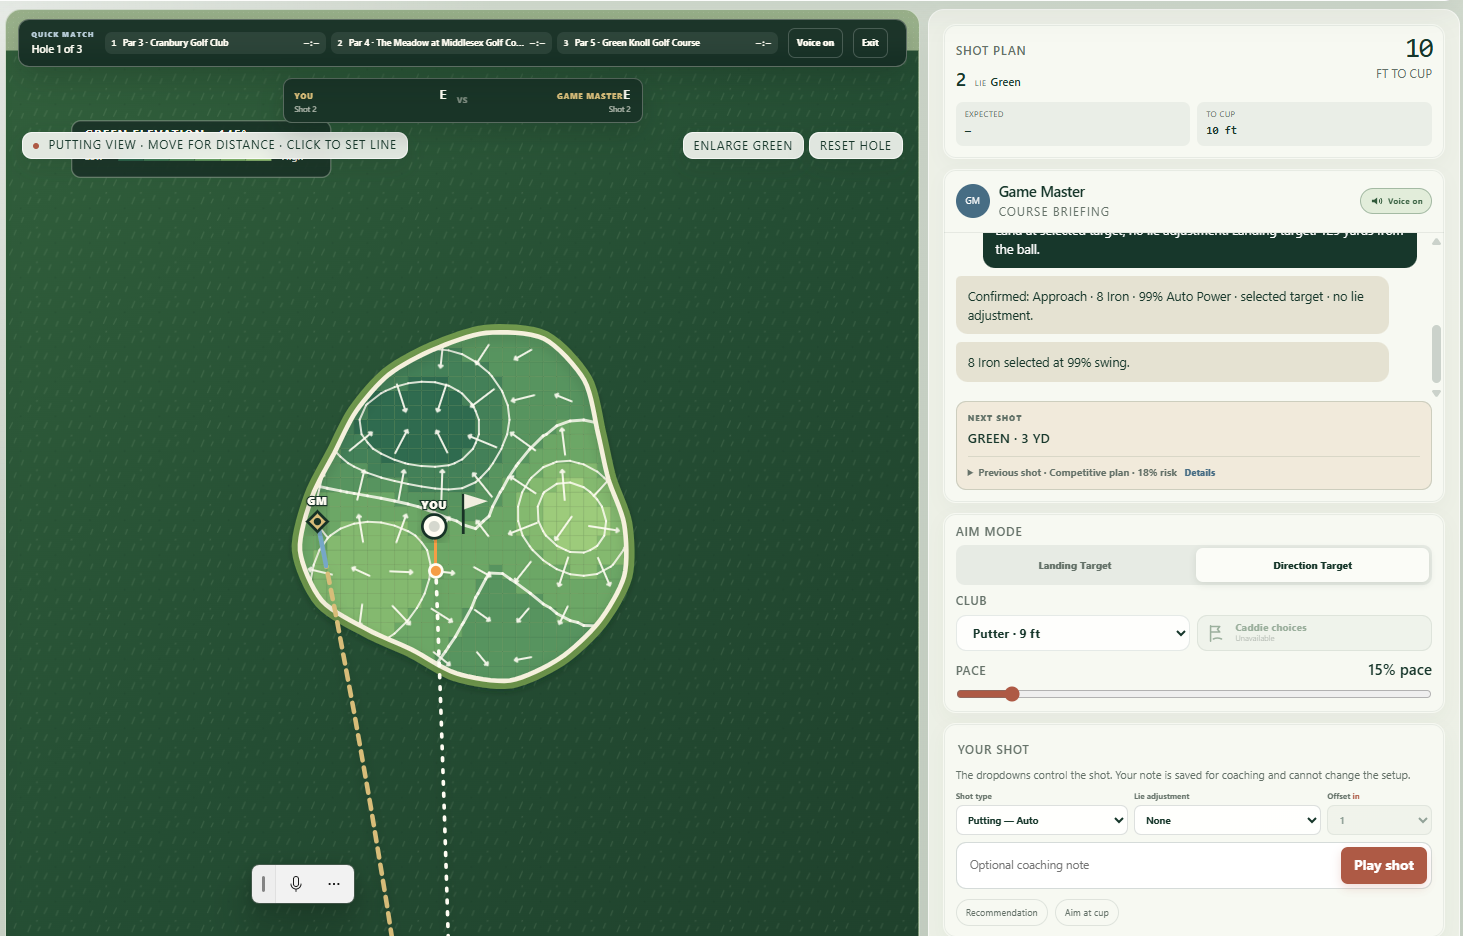Select Landing Target aim mode

click(x=1075, y=566)
